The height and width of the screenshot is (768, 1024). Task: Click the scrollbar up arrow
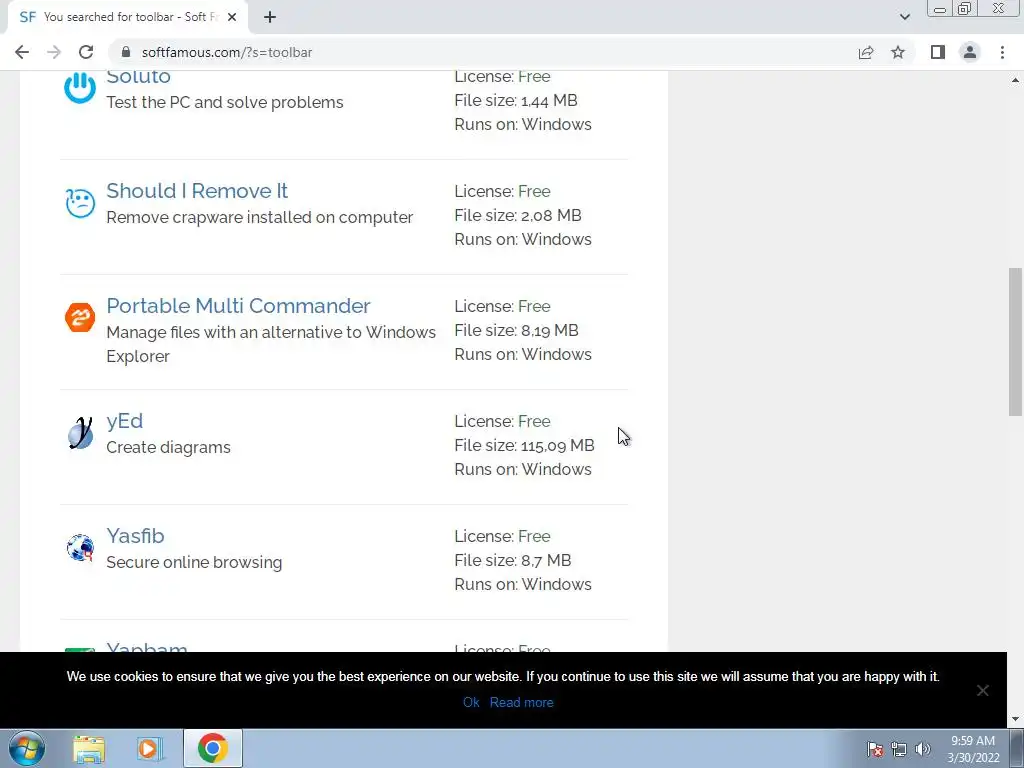click(1015, 80)
